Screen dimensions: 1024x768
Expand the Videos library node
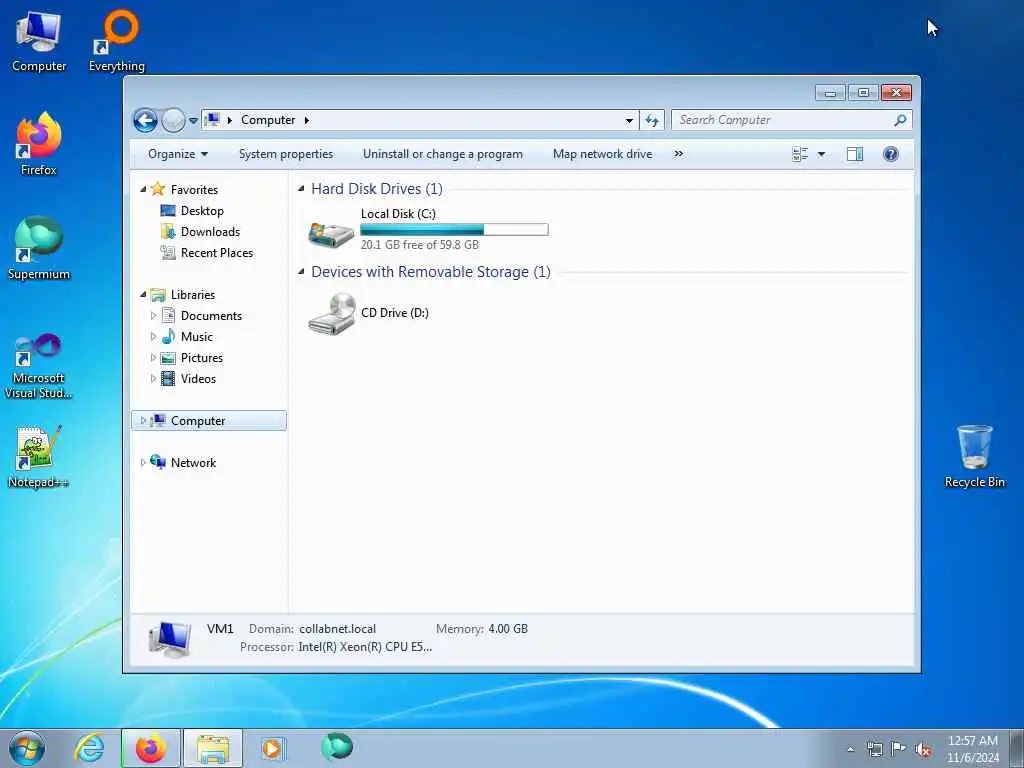click(x=153, y=379)
